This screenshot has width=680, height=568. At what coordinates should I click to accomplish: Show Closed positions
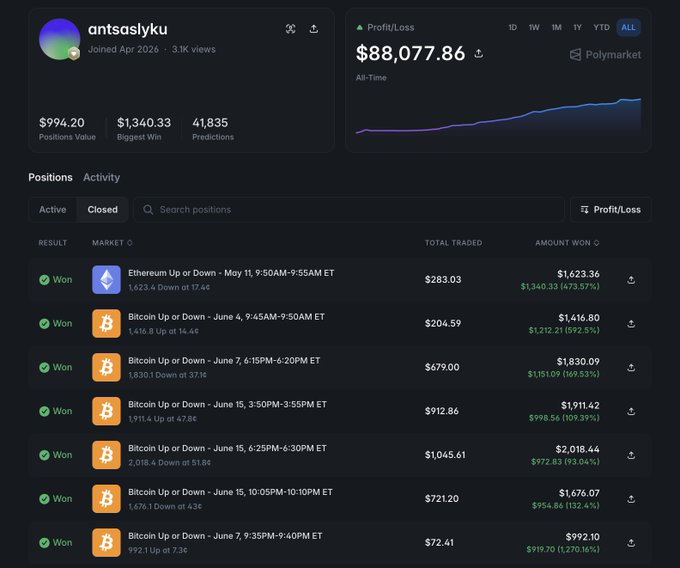[102, 209]
